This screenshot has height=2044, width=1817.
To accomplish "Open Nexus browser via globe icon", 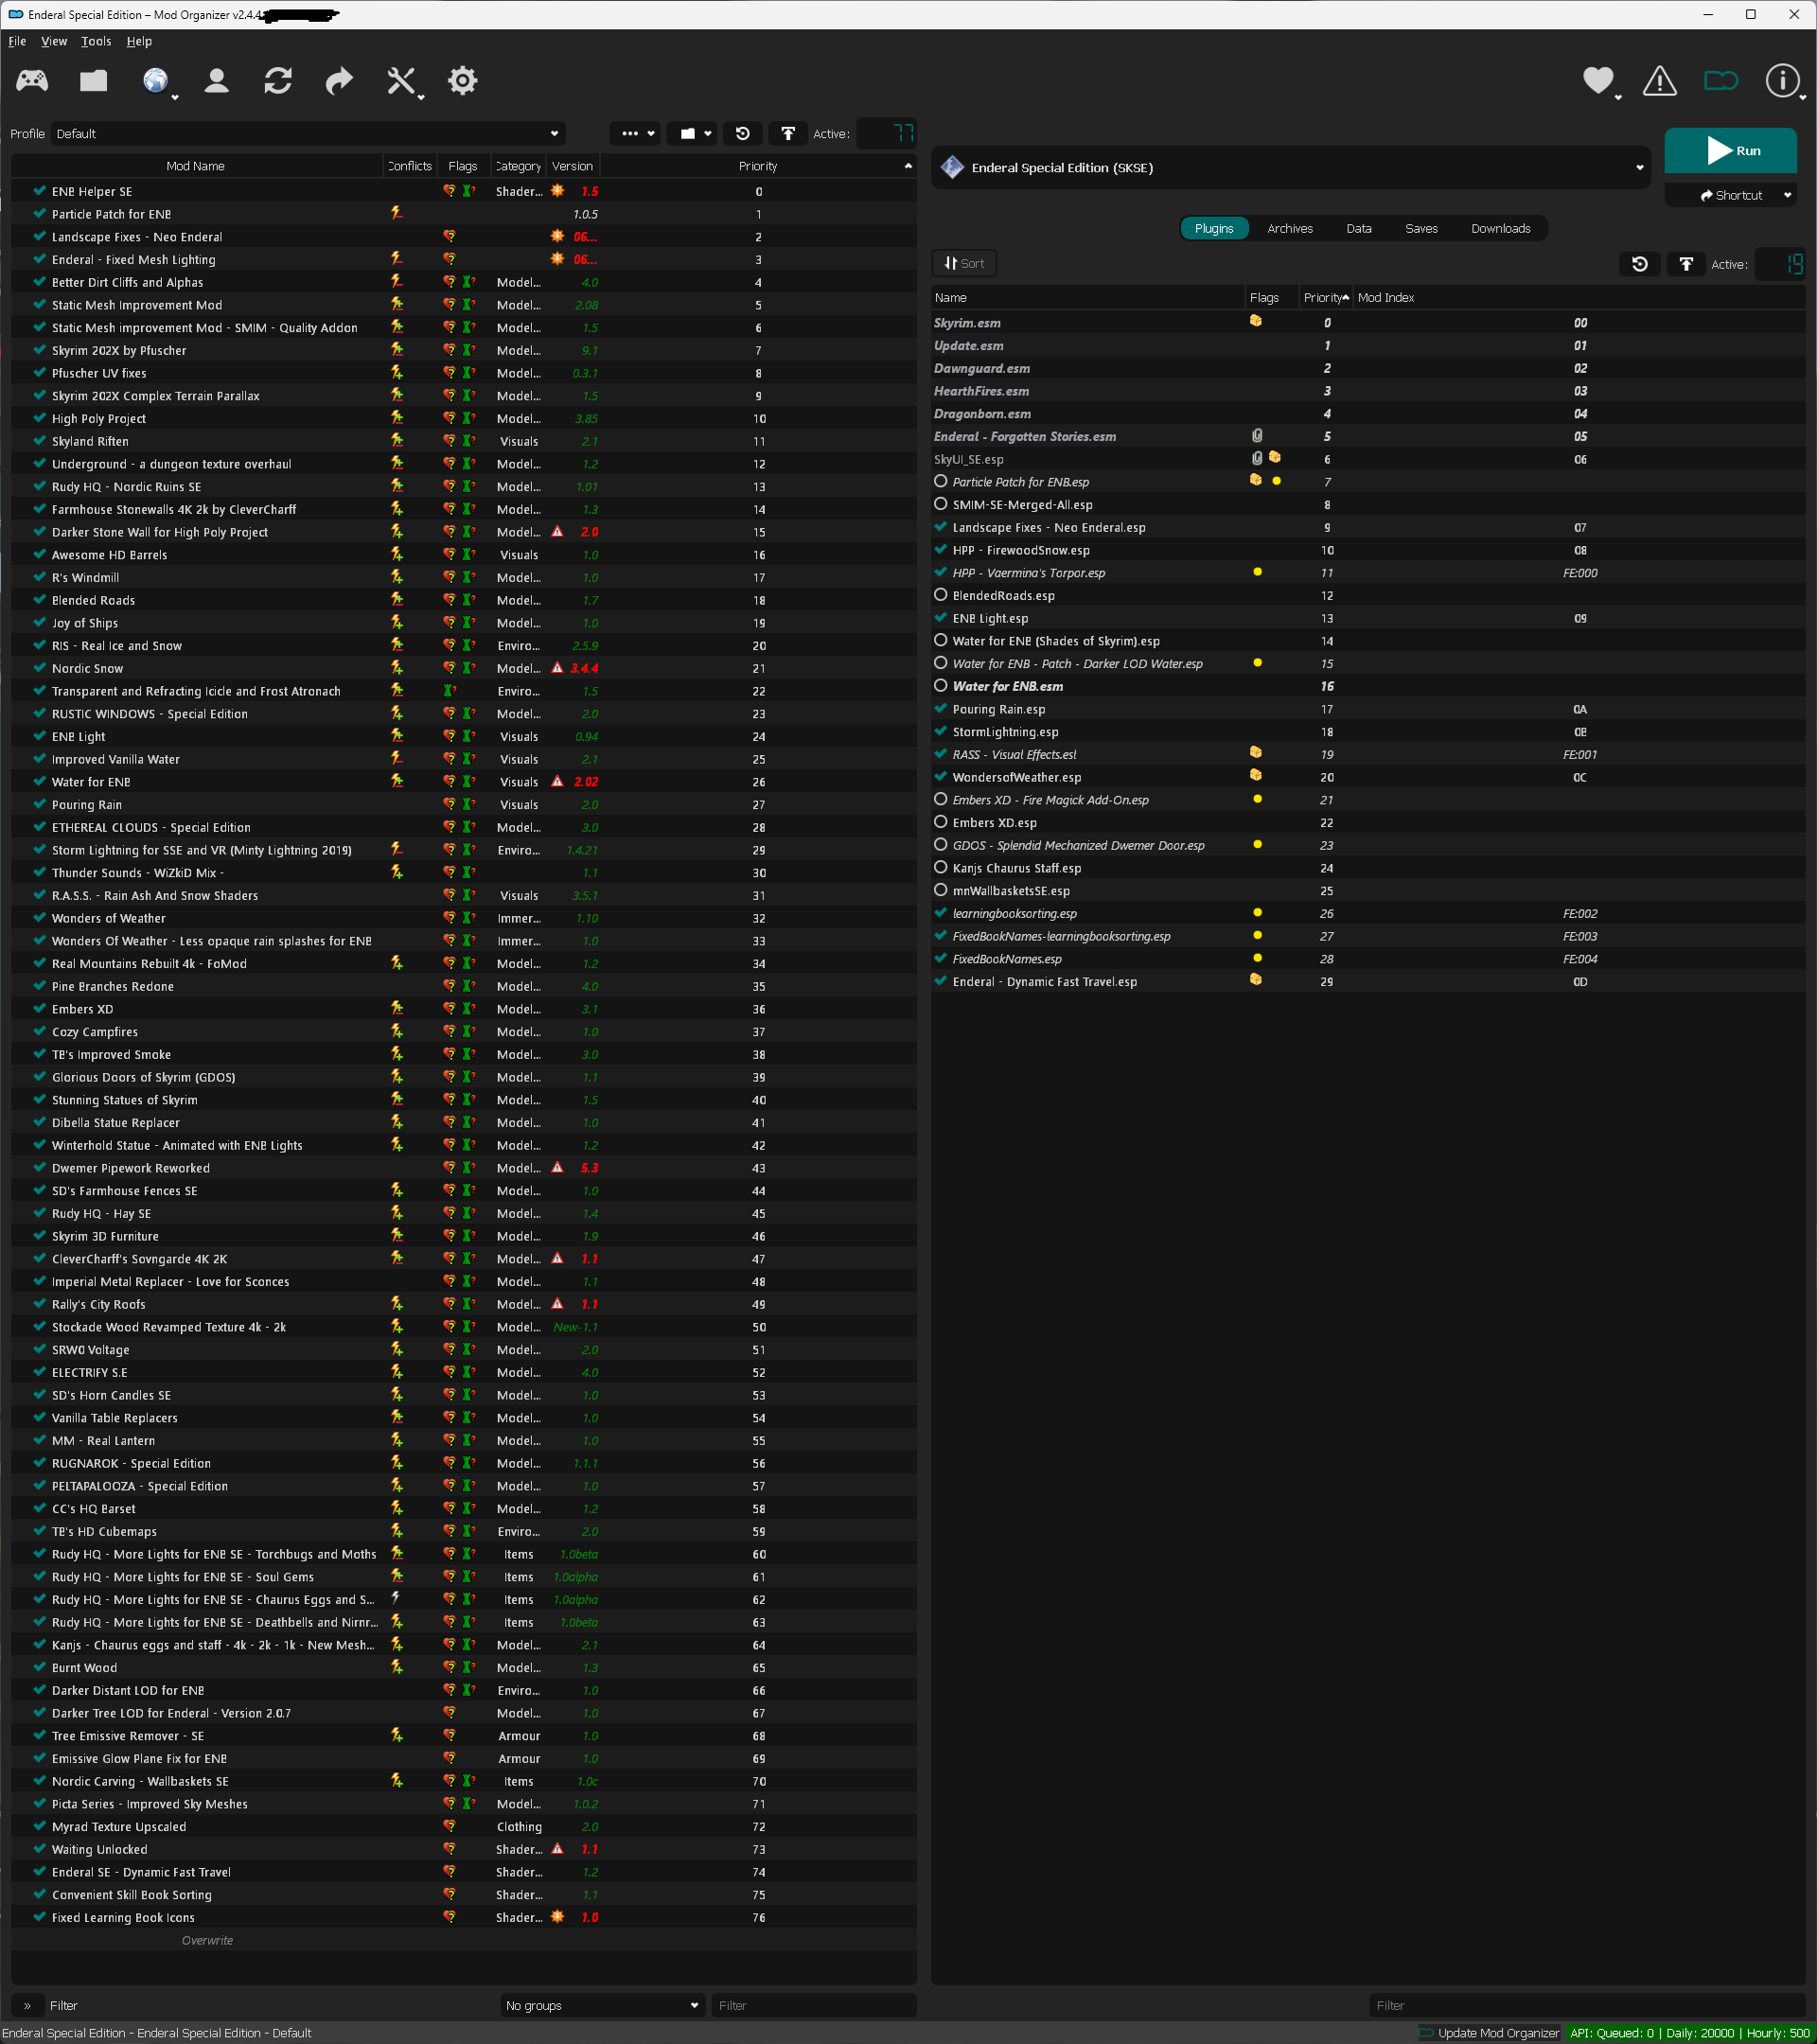I will pos(155,80).
